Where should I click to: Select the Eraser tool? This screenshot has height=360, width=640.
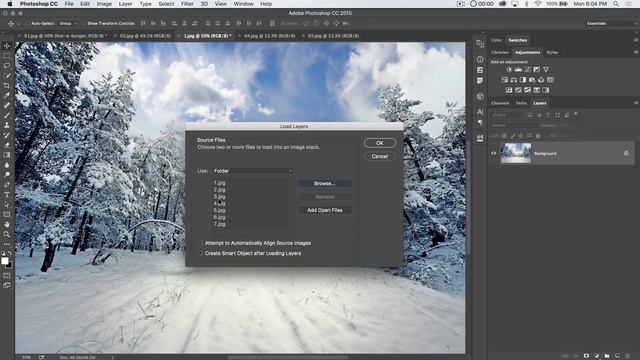[7, 145]
